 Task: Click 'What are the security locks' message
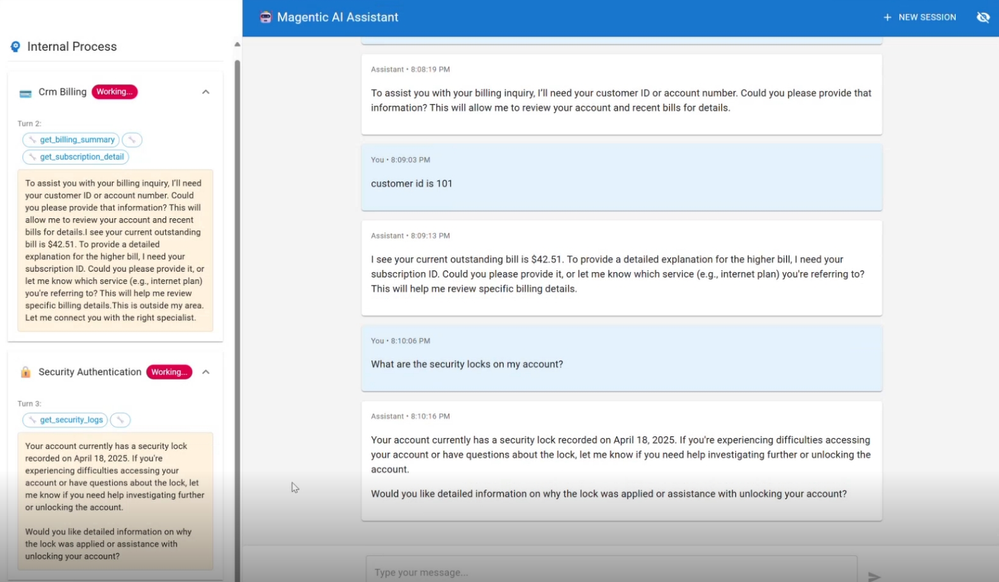tap(621, 358)
